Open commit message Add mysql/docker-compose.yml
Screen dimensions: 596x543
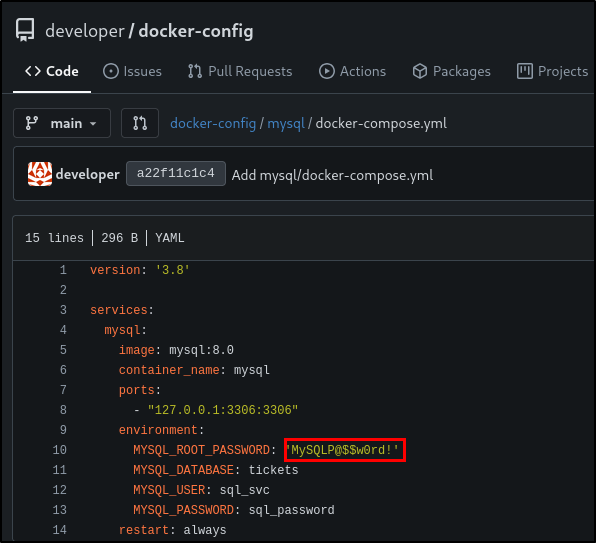[333, 175]
